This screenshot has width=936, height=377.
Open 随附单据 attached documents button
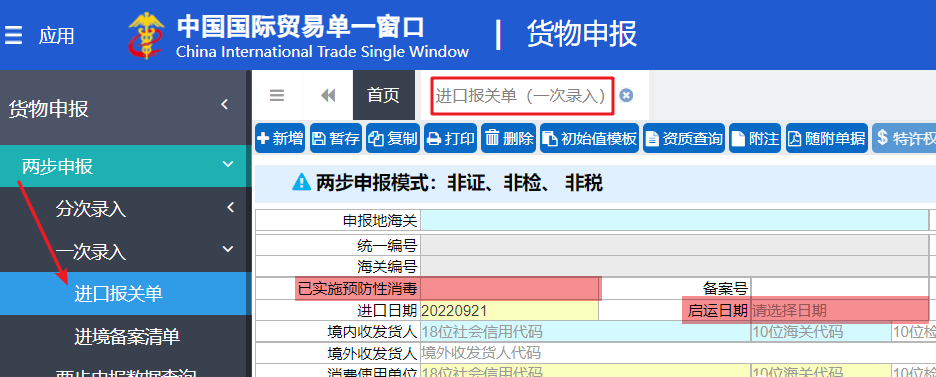827,138
